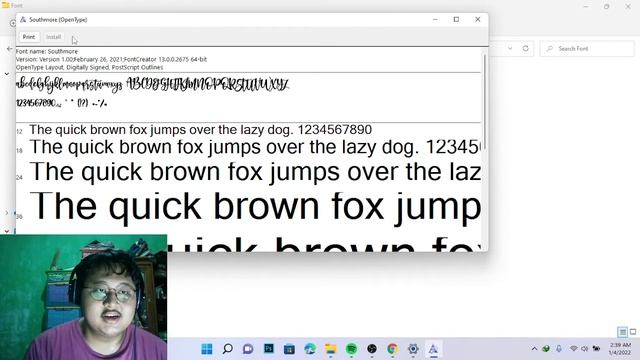Viewport: 640px width, 360px height.
Task: Click the battery tray icon
Action: pos(596,349)
